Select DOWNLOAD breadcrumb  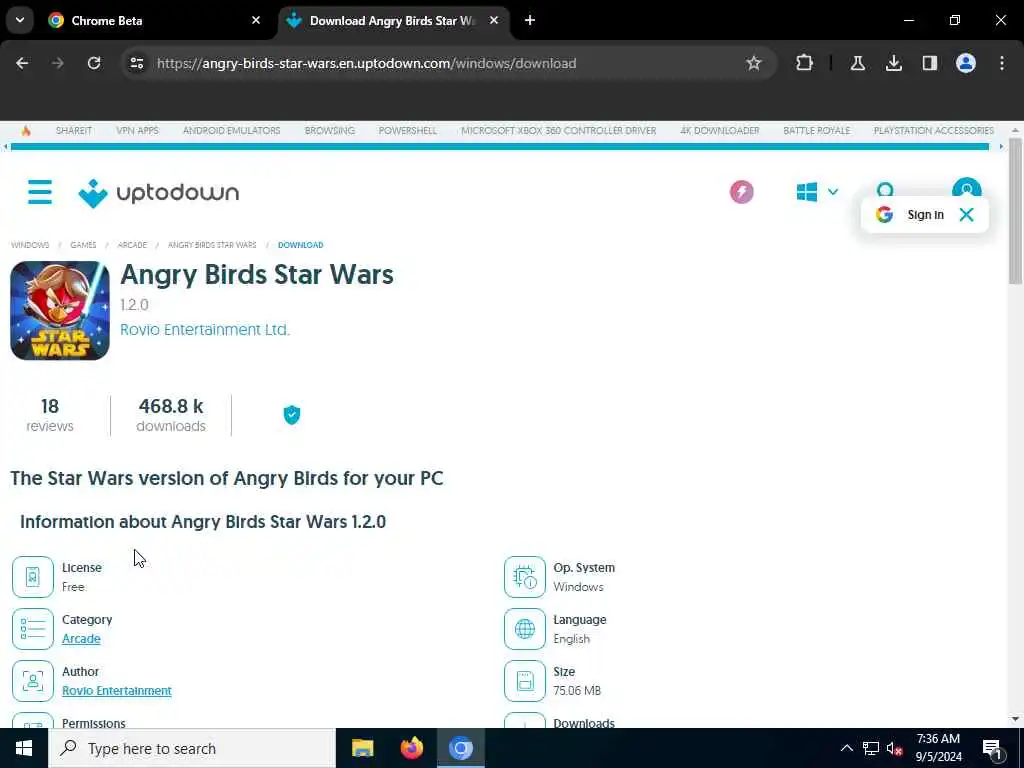300,245
